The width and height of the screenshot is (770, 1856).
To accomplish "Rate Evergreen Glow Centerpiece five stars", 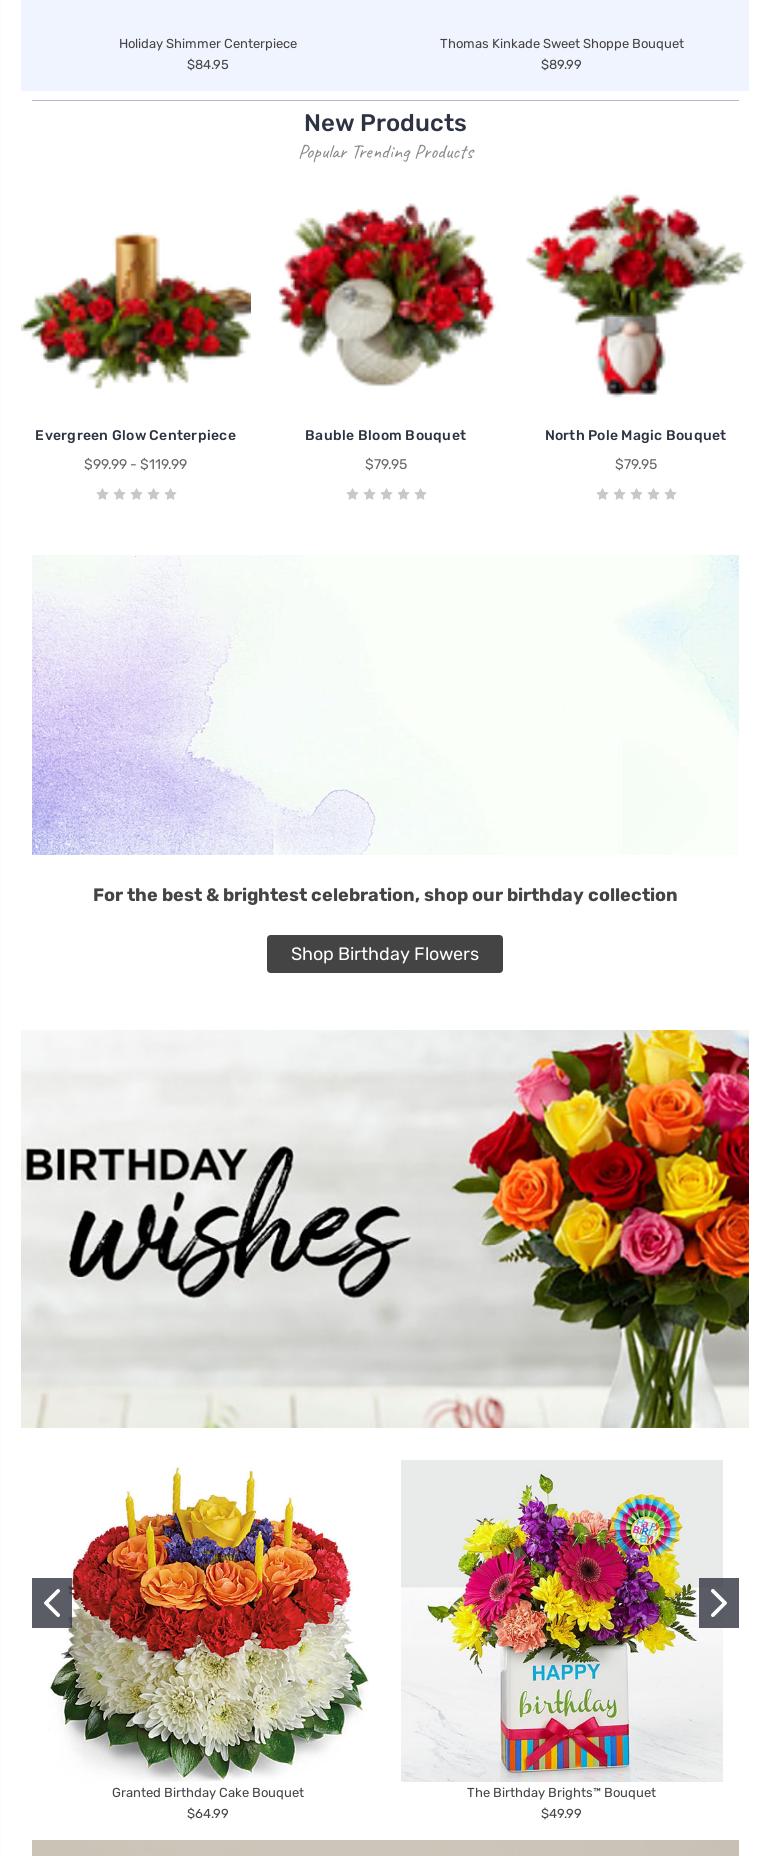I will click(x=170, y=494).
